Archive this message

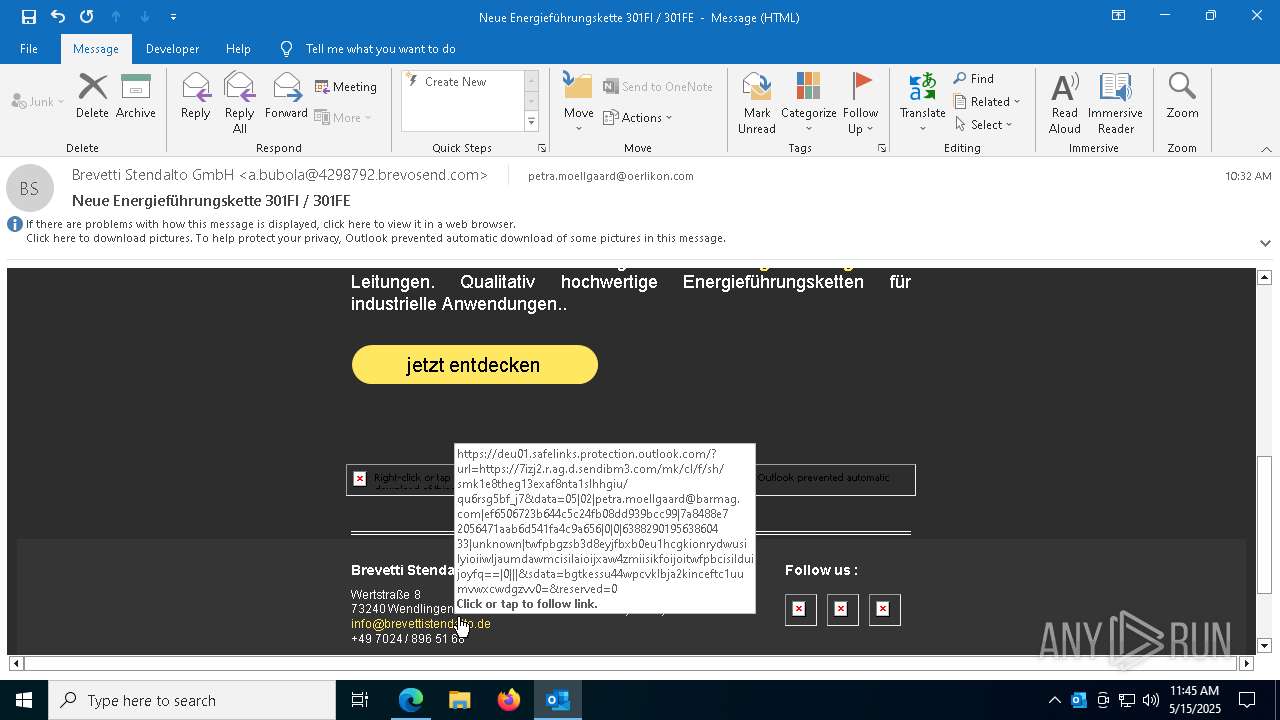(136, 97)
